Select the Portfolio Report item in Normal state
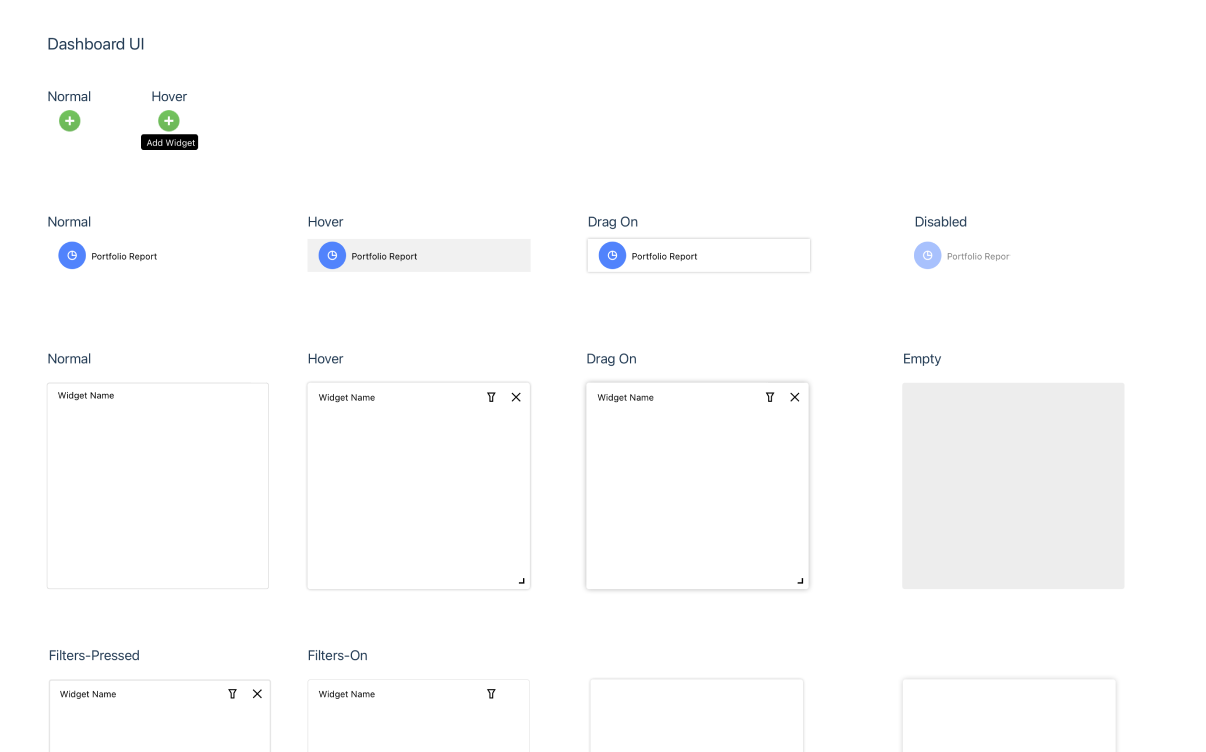The width and height of the screenshot is (1206, 752). [108, 255]
